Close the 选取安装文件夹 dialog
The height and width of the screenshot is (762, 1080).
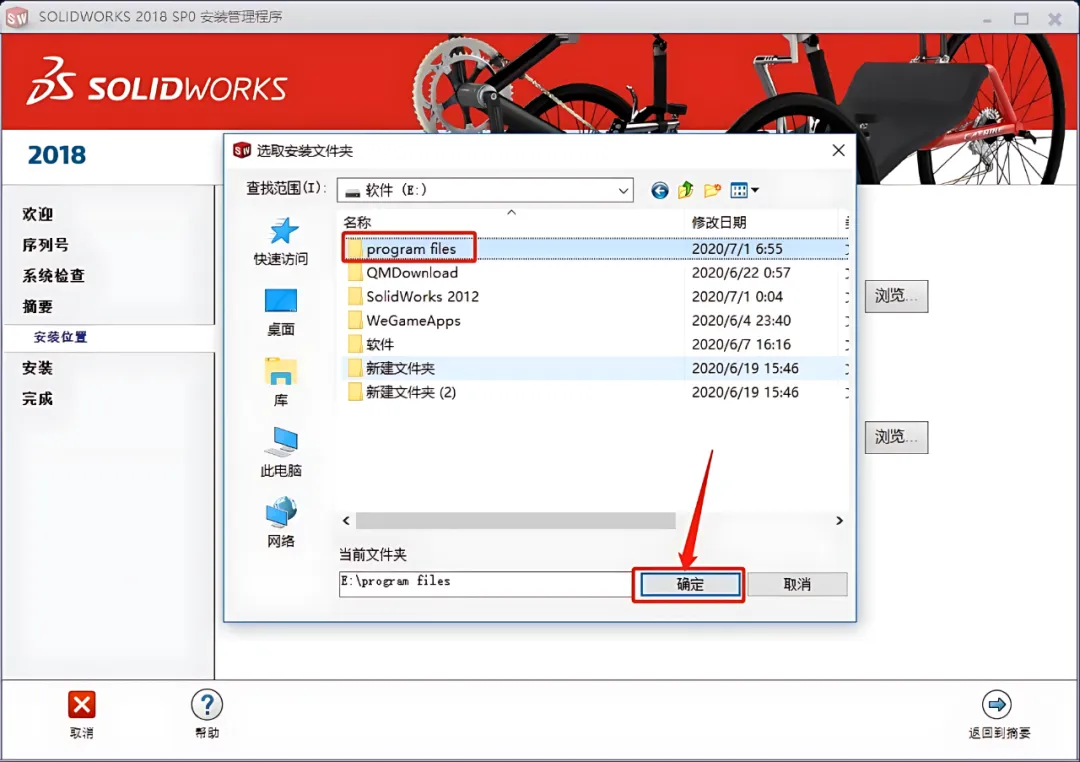(x=838, y=150)
